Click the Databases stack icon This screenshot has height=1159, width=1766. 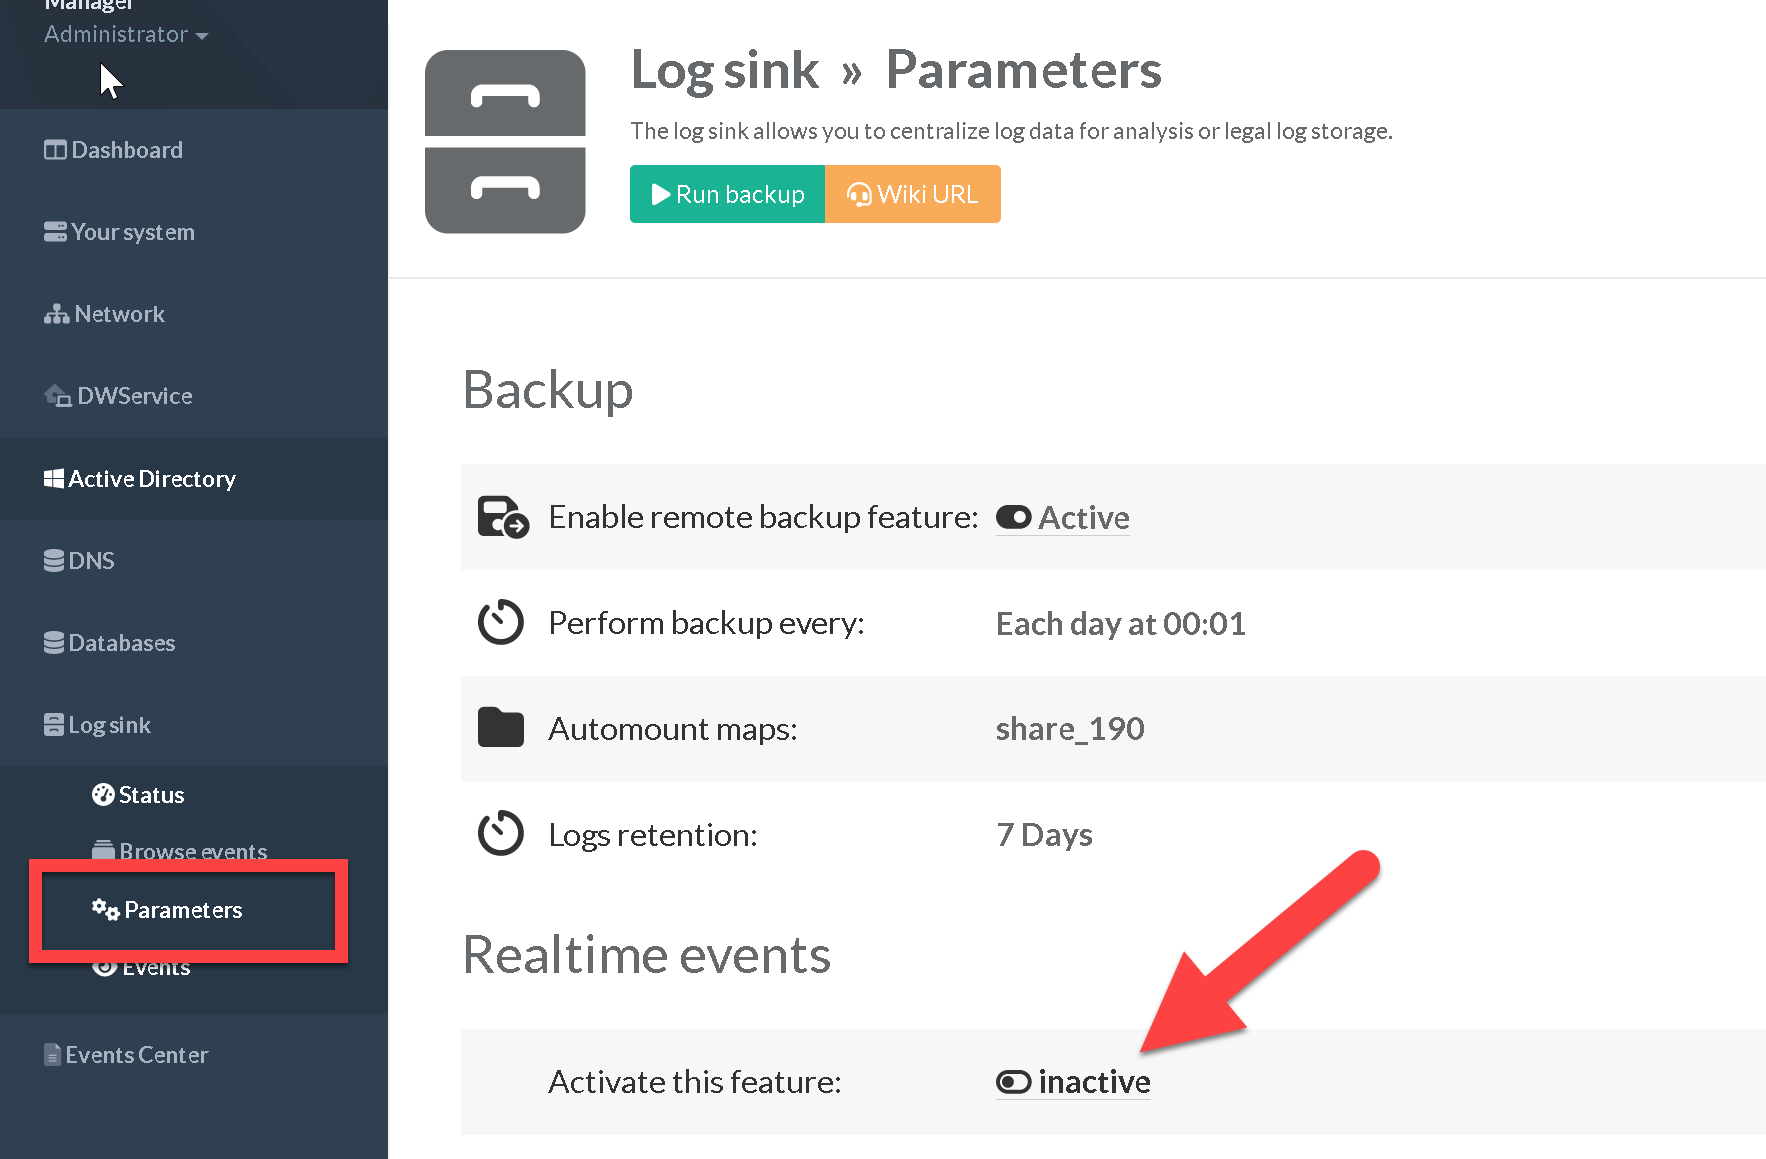coord(54,643)
